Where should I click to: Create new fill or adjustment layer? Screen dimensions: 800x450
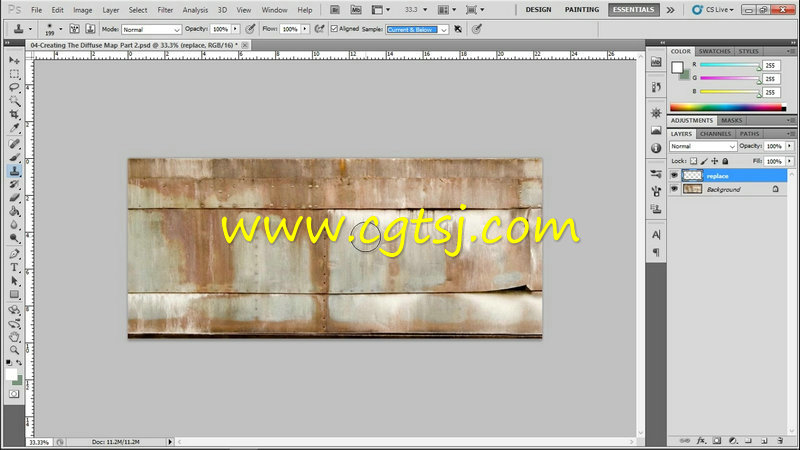pos(733,440)
